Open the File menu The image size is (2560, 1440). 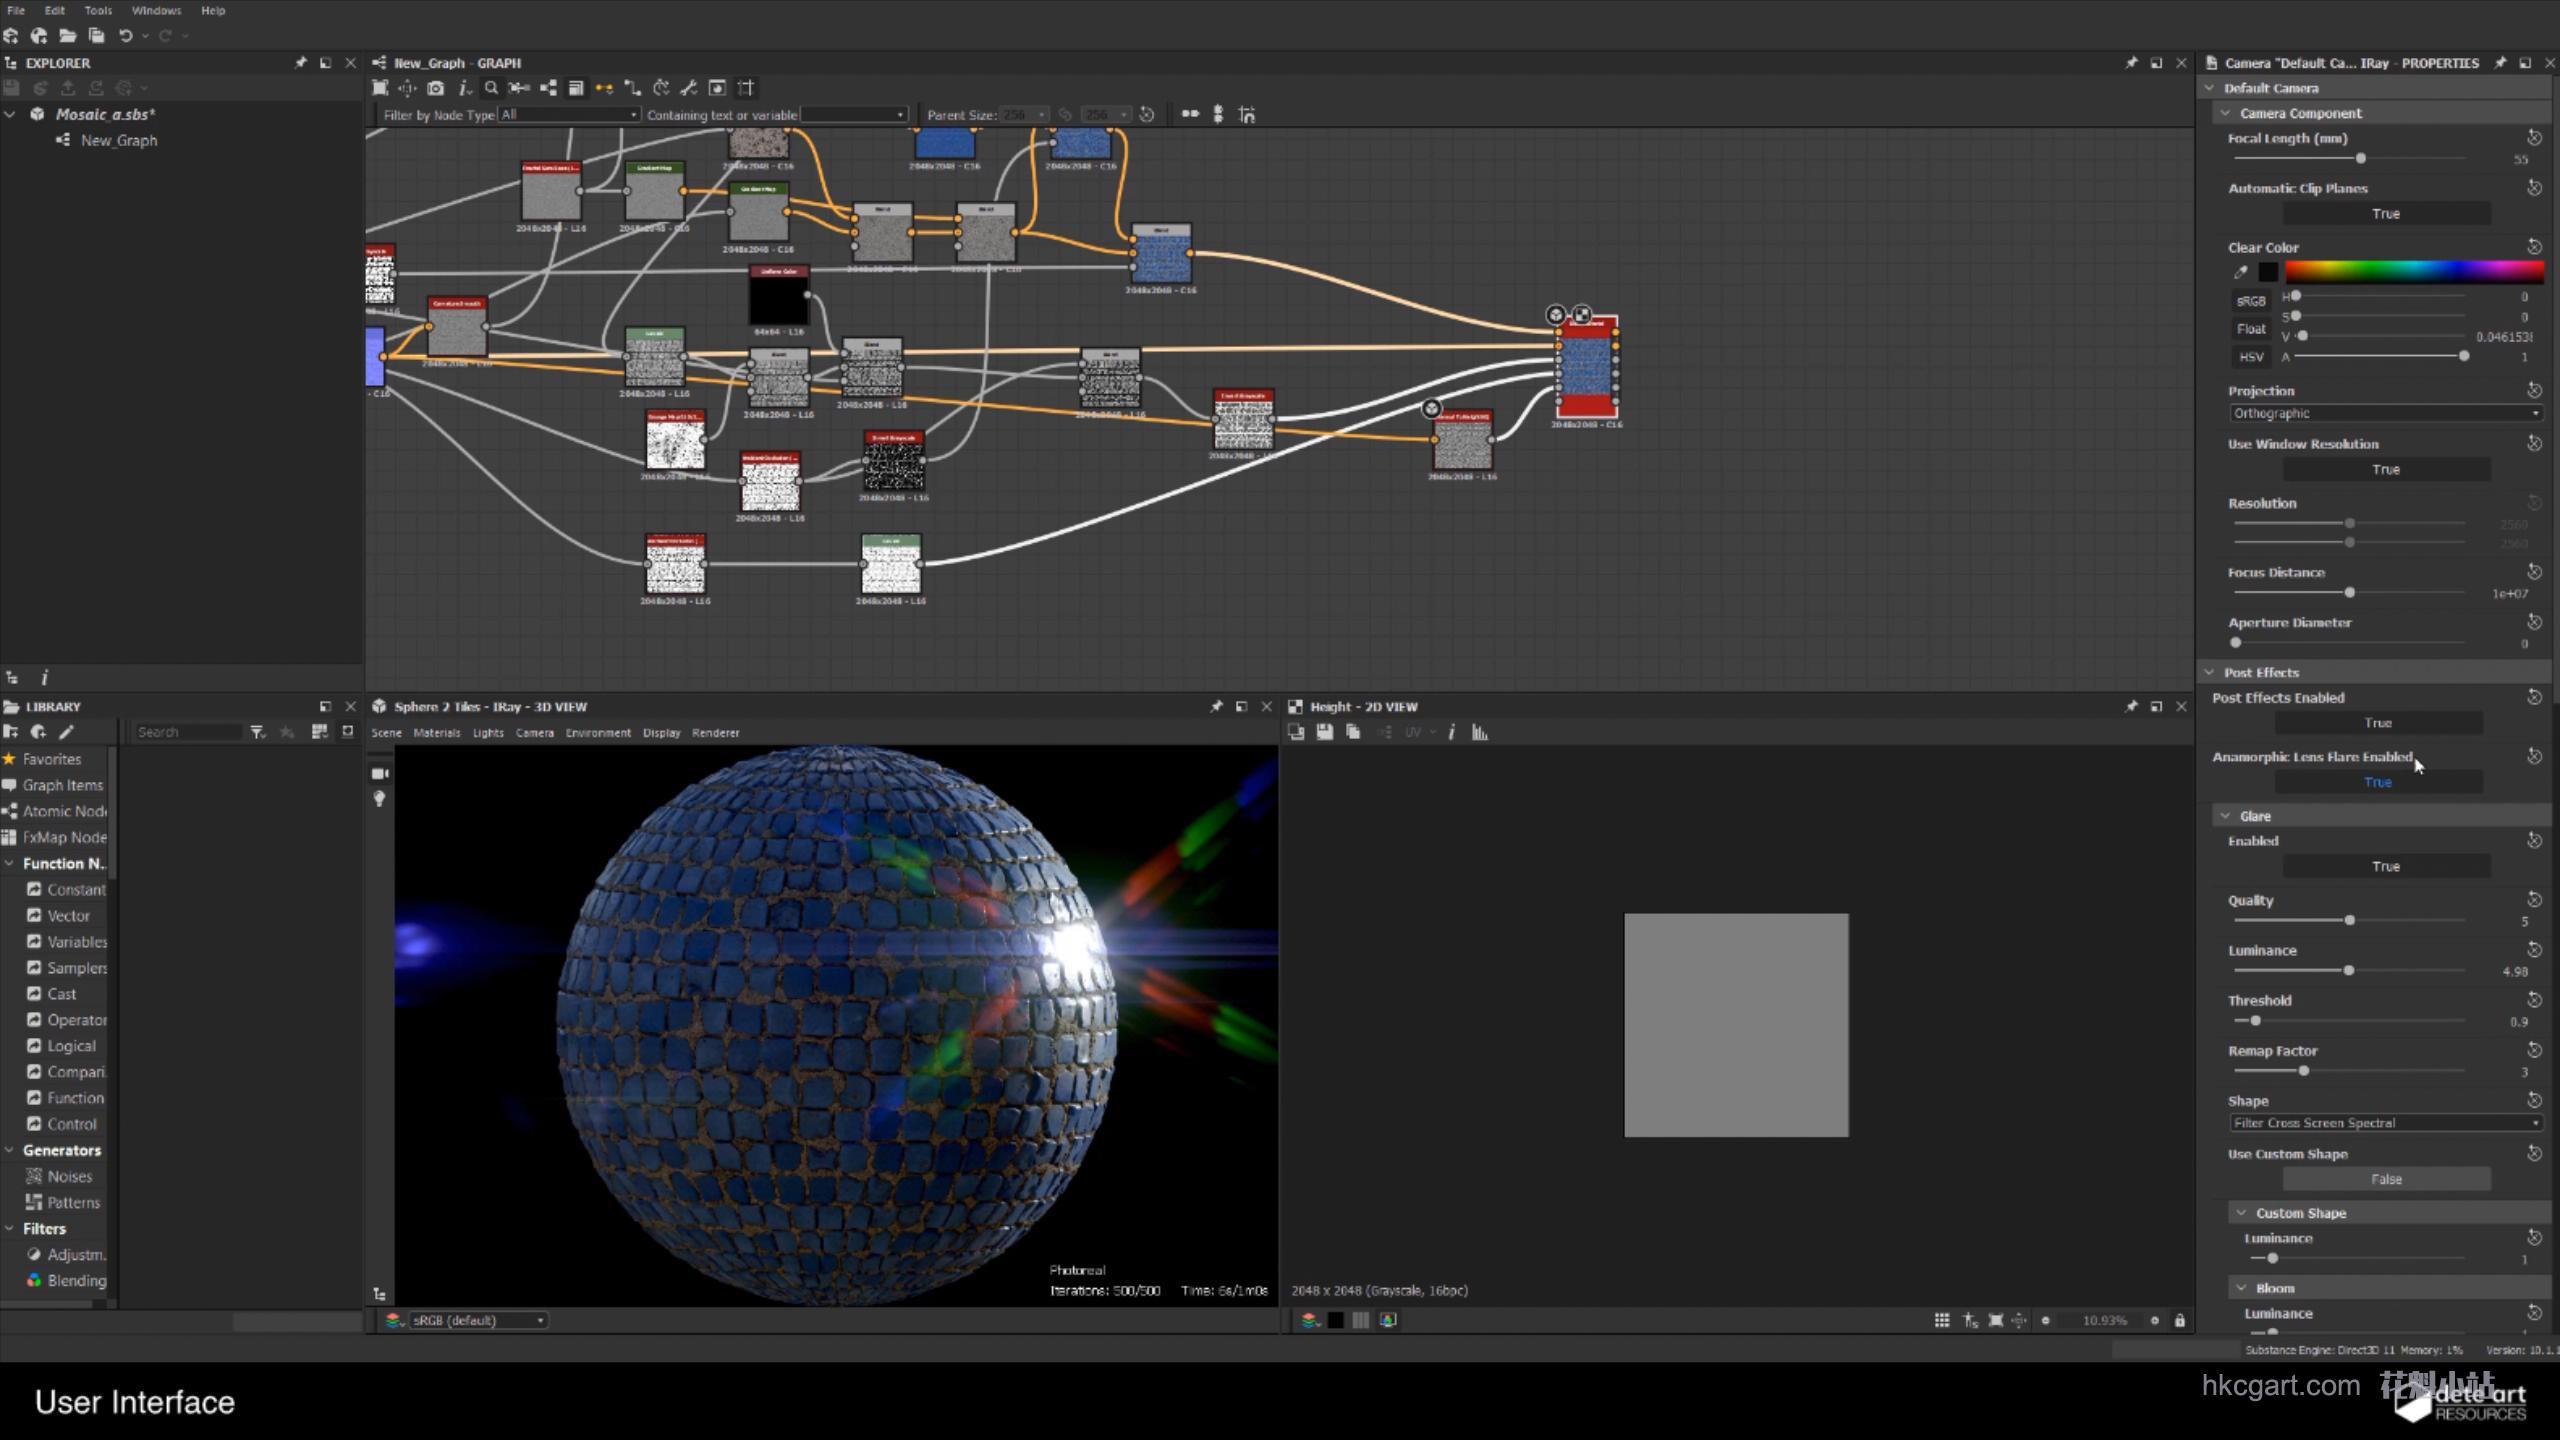coord(16,11)
